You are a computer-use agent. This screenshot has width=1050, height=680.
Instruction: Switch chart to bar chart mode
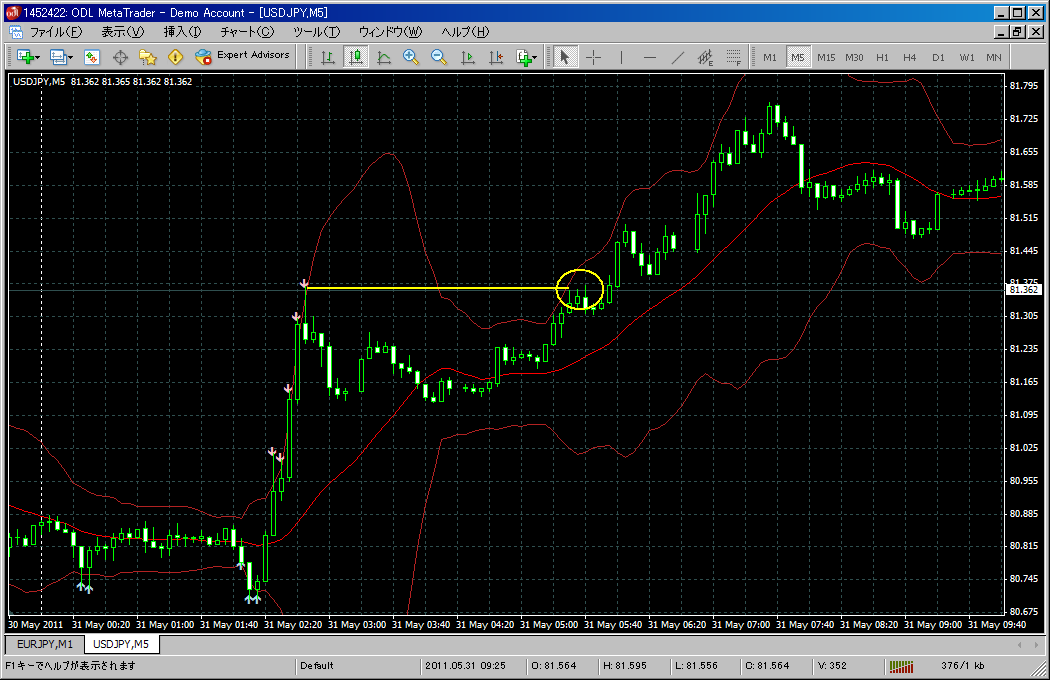[327, 57]
